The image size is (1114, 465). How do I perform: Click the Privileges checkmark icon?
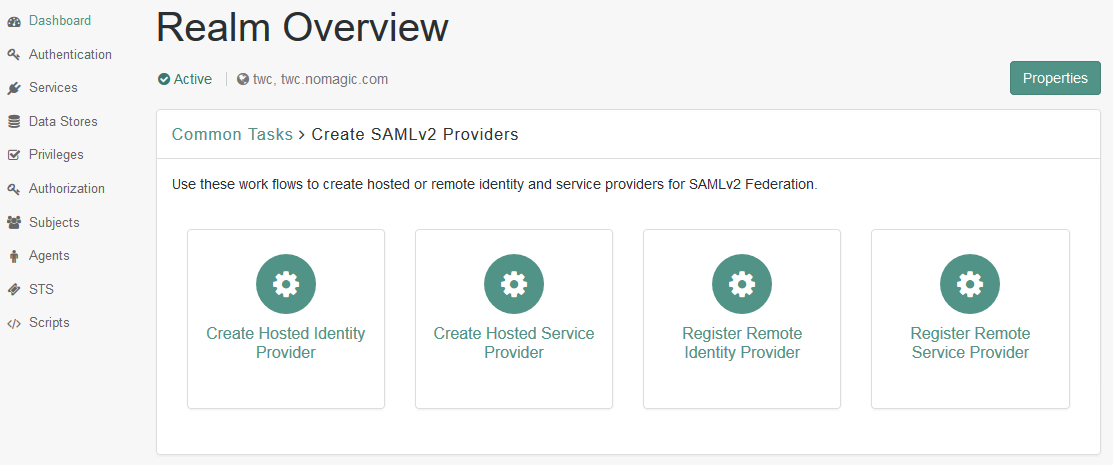(x=14, y=155)
